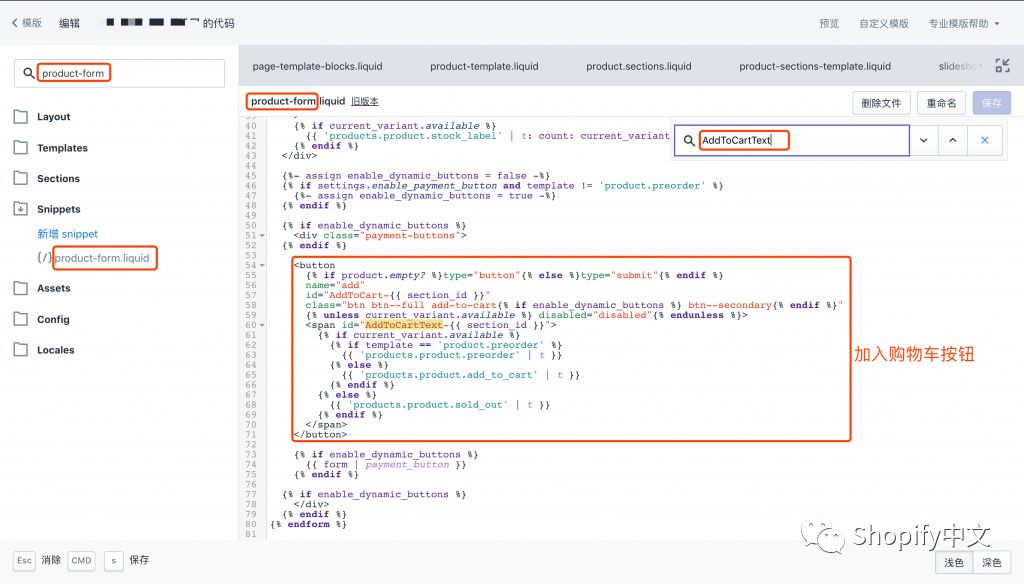Click the Locales folder icon

[x=20, y=350]
